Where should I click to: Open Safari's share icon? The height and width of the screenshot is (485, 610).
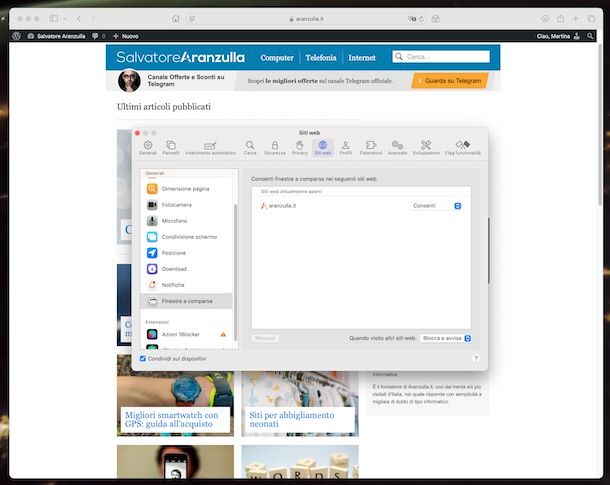[x=561, y=18]
